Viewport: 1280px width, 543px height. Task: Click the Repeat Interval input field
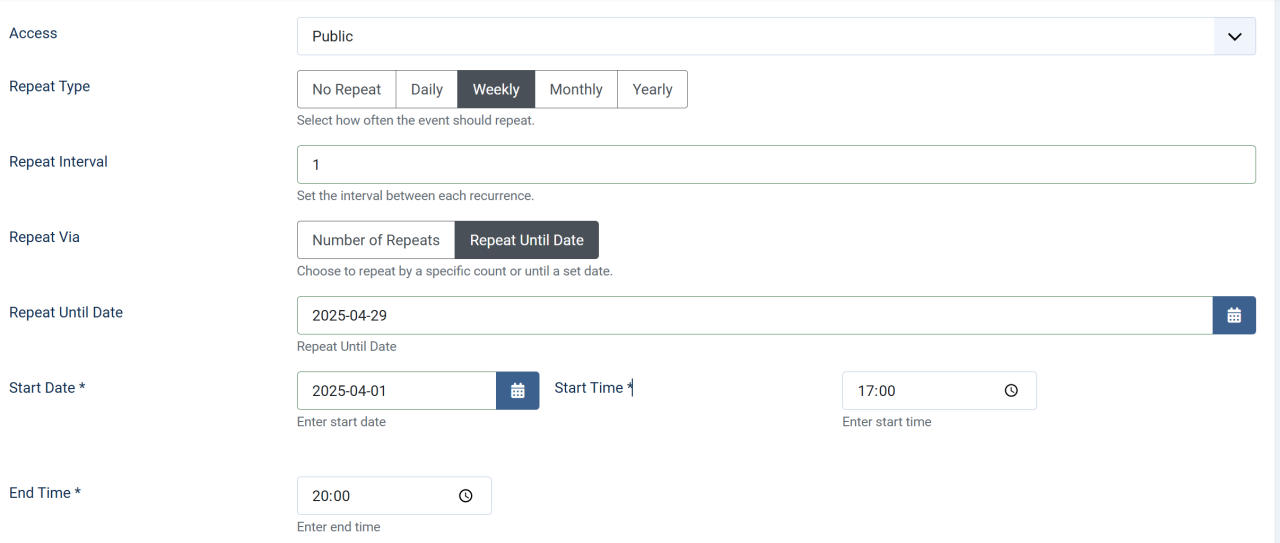pyautogui.click(x=775, y=165)
